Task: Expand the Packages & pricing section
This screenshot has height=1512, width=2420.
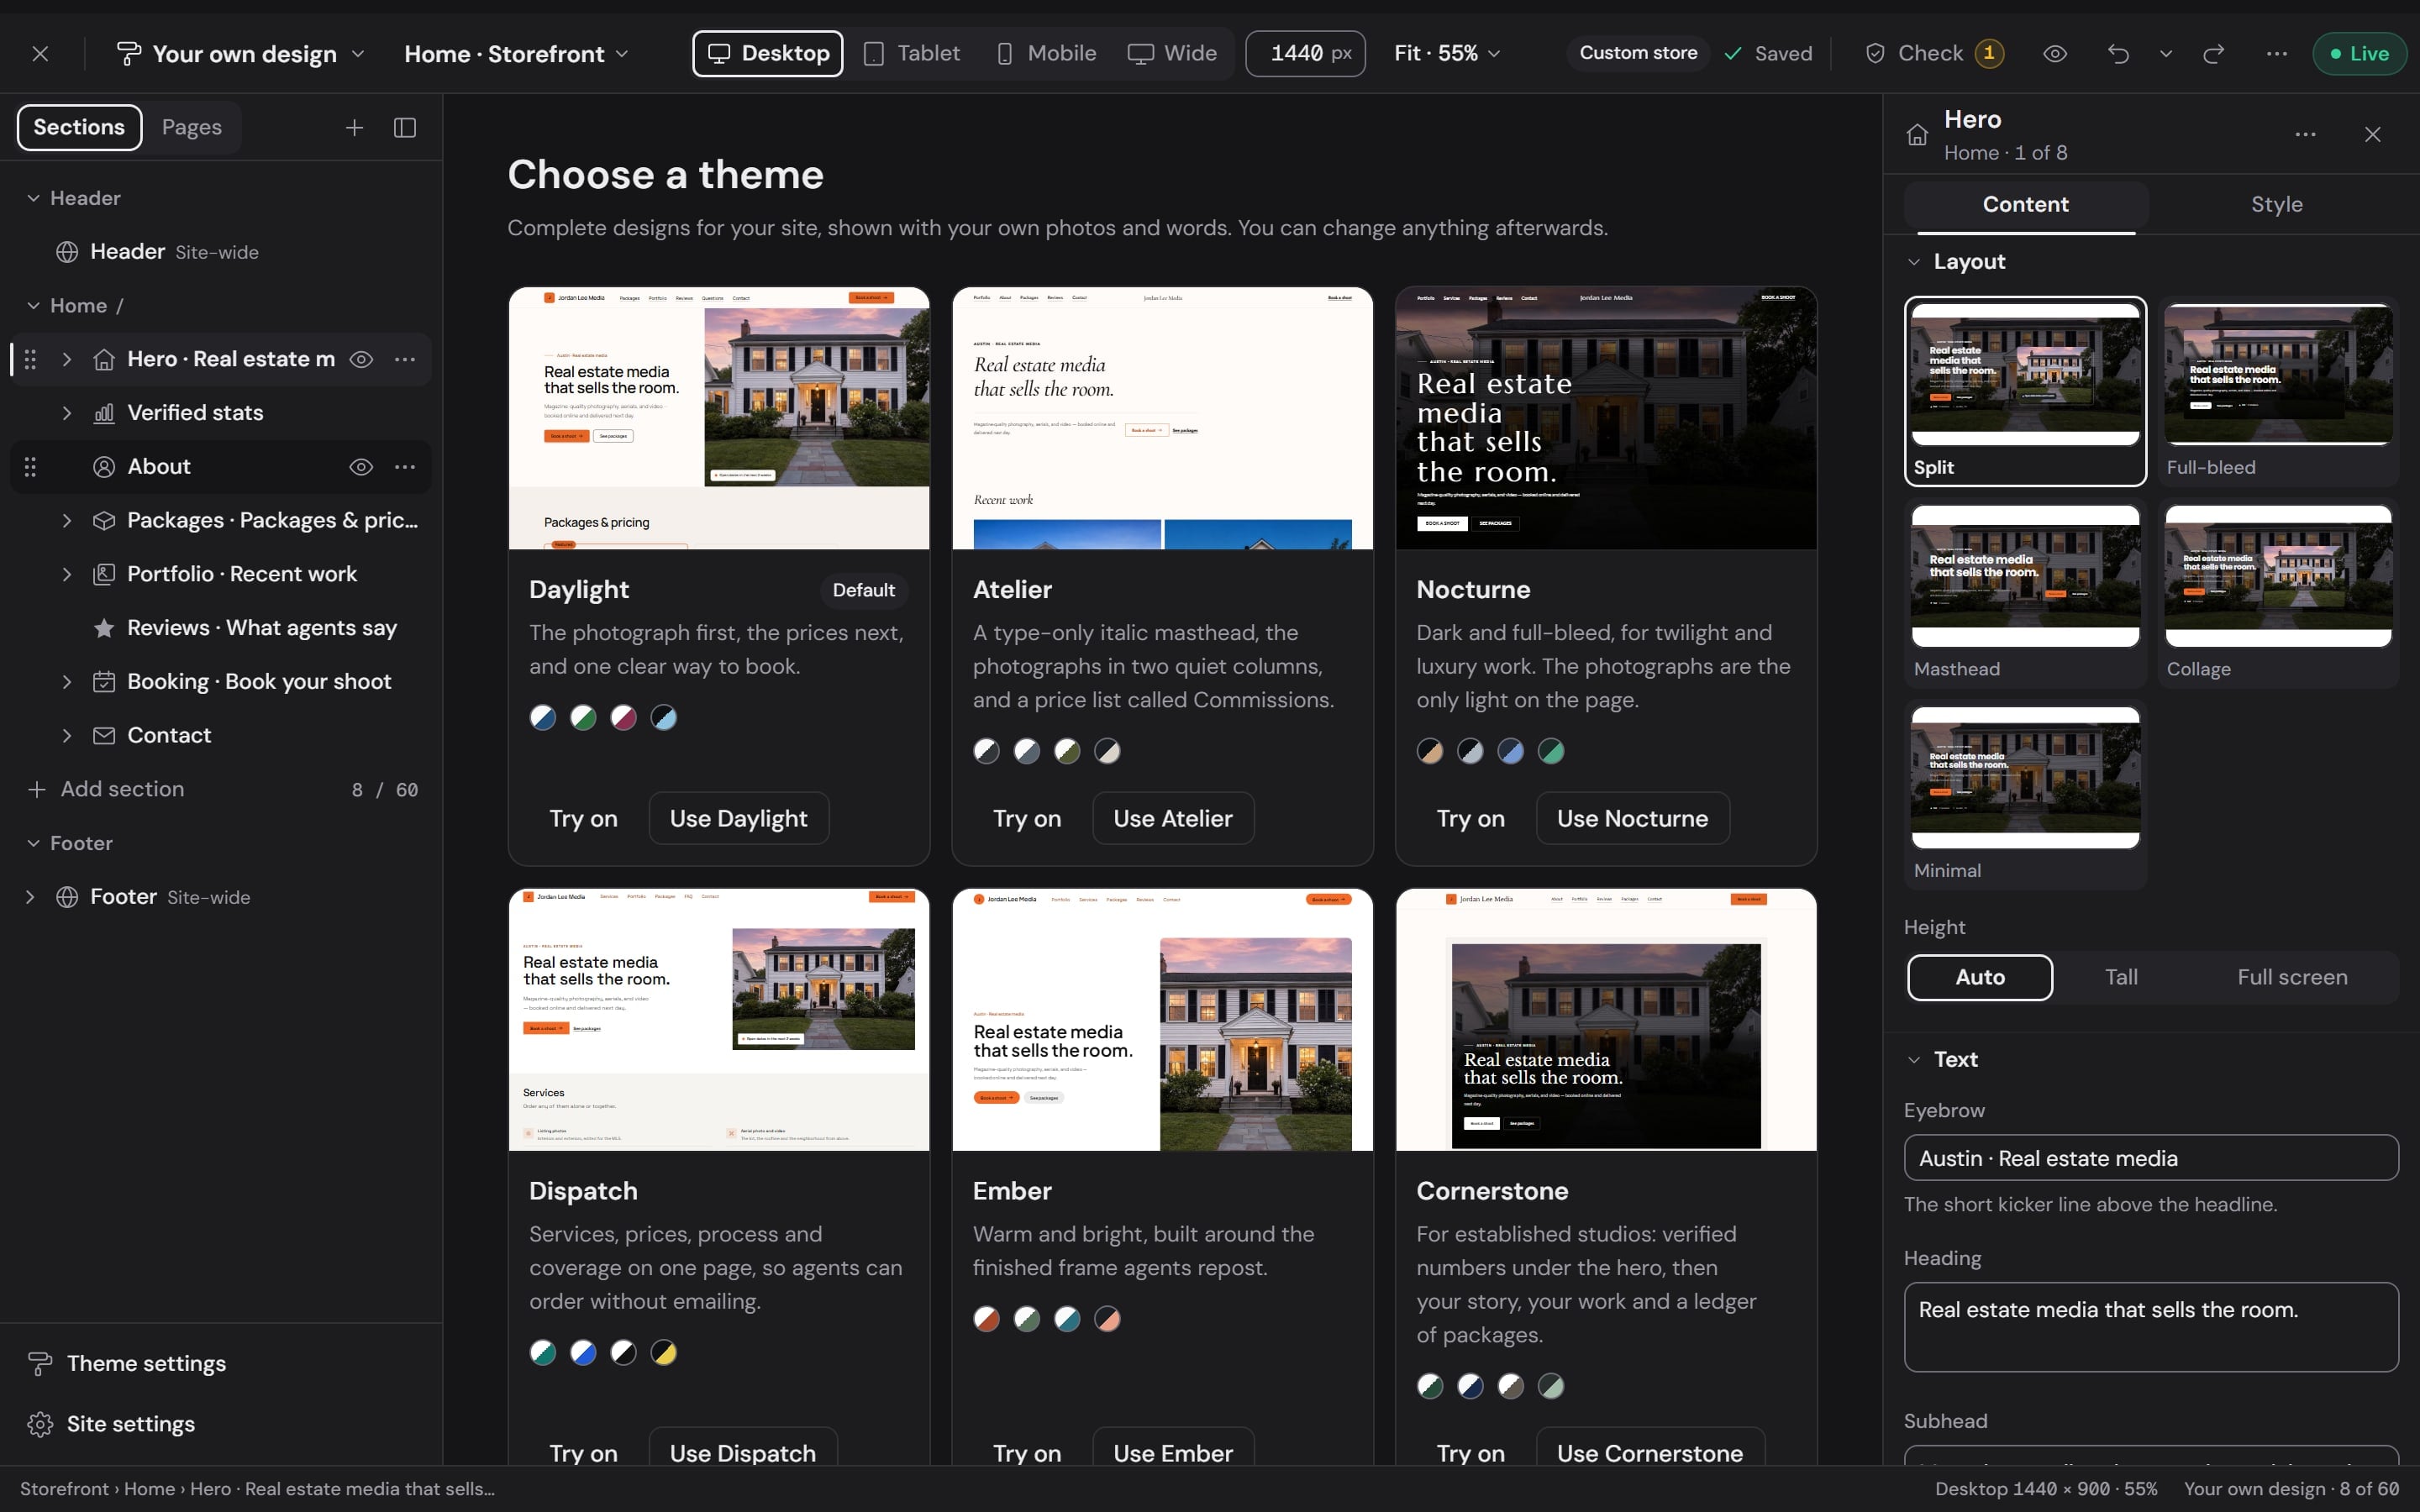Action: click(x=66, y=520)
